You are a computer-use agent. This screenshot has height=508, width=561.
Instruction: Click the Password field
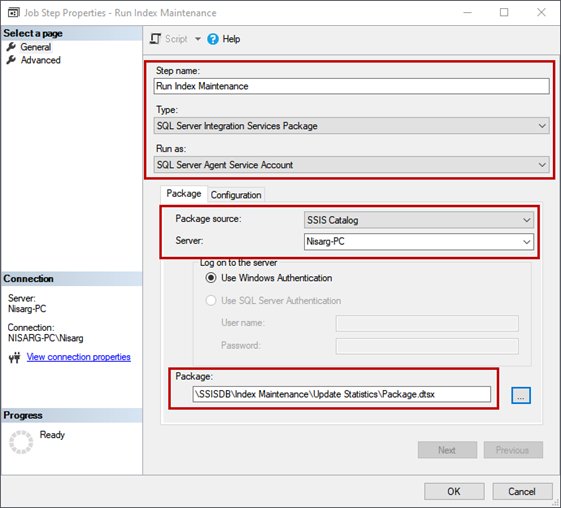427,346
